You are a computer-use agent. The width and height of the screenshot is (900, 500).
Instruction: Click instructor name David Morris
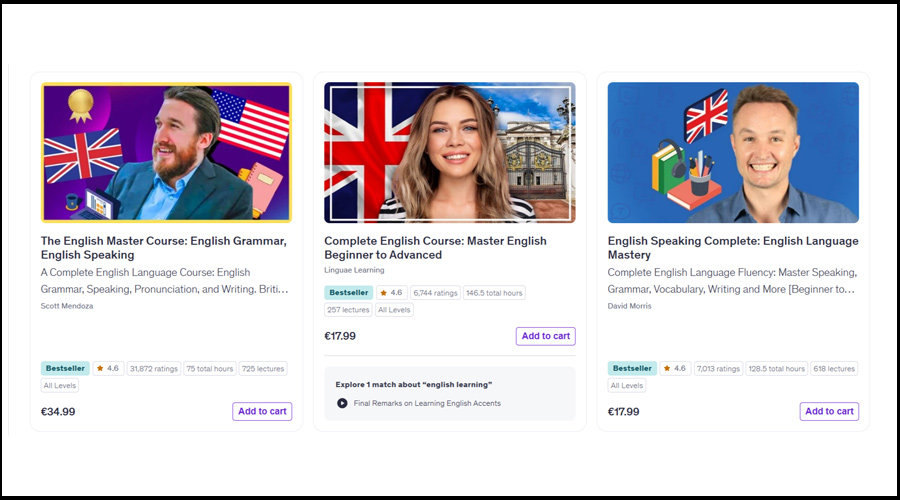tap(629, 306)
